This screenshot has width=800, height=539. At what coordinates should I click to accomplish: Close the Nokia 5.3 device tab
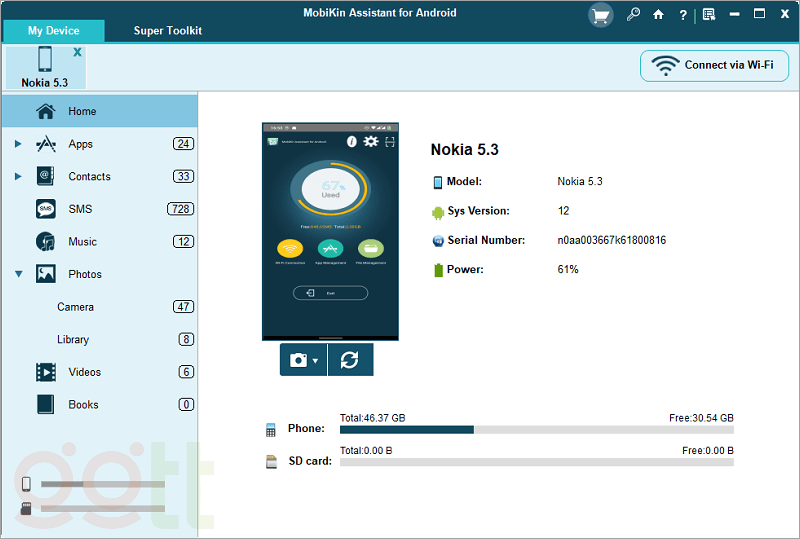78,52
